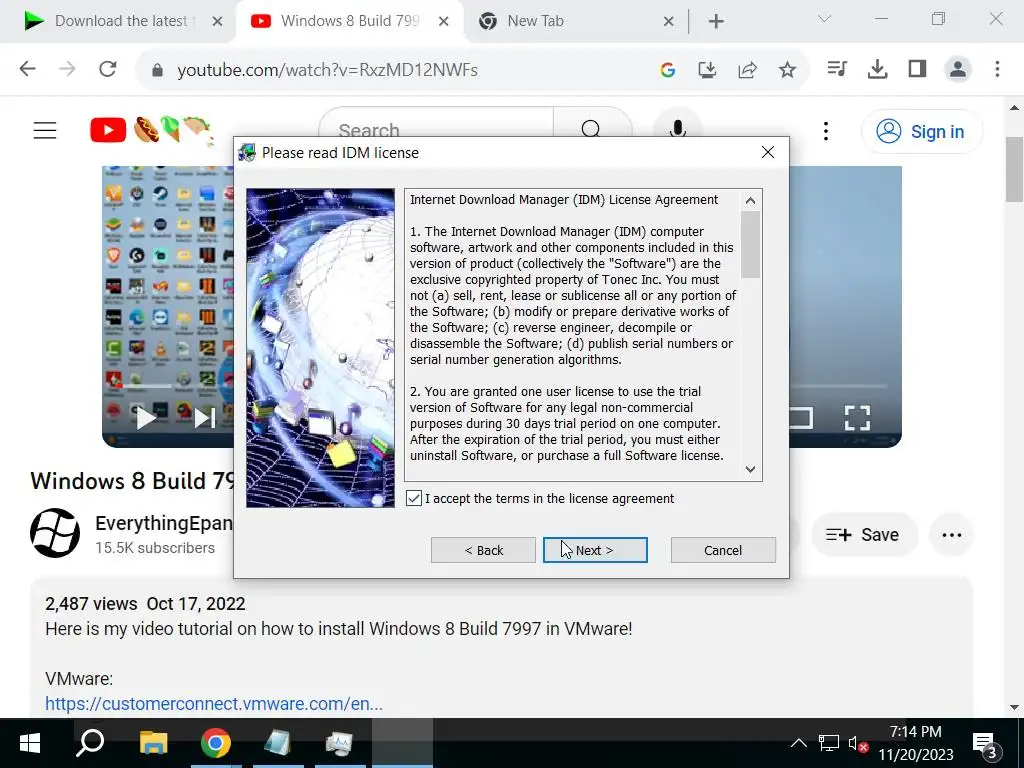Click Chrome icon in taskbar
The width and height of the screenshot is (1024, 768).
click(216, 743)
